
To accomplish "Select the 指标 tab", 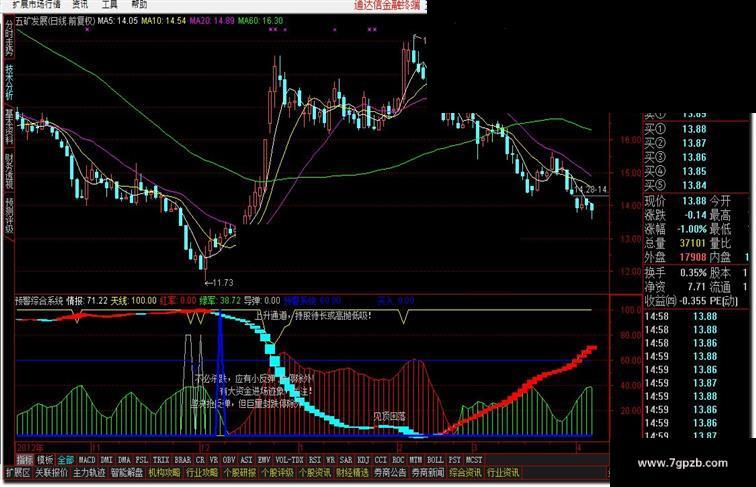I will click(25, 460).
